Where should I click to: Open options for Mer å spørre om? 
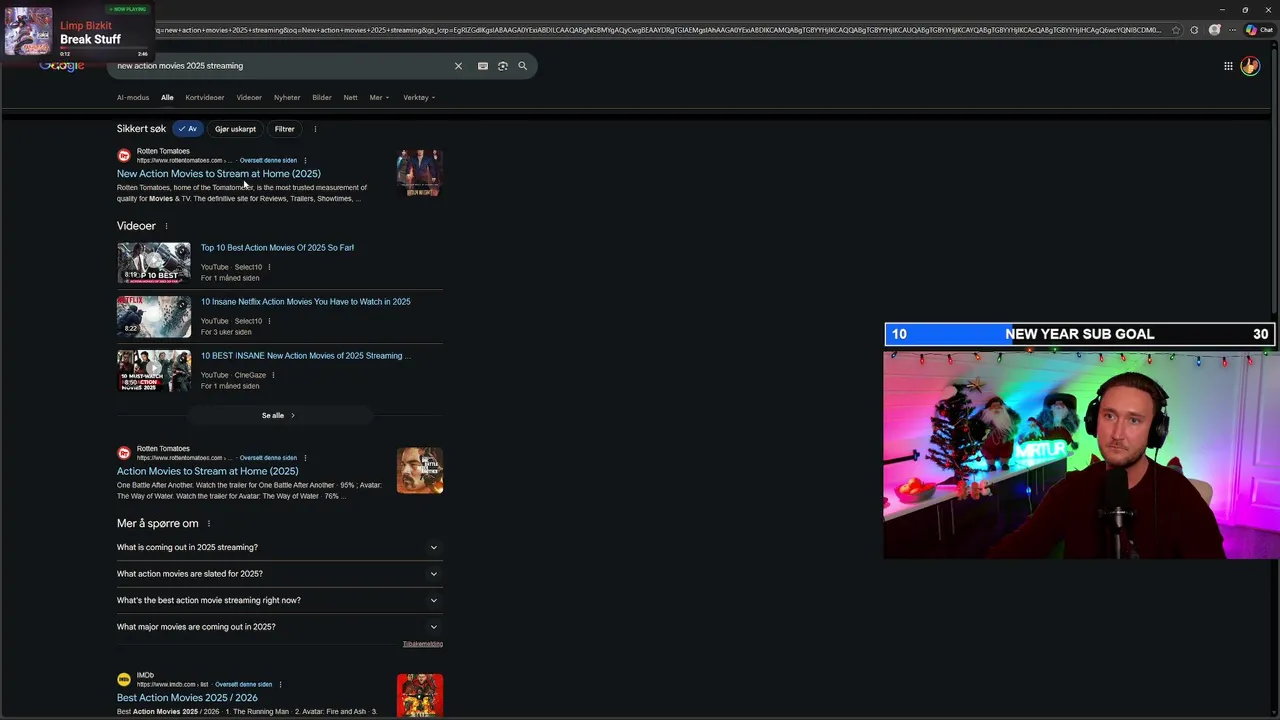(208, 524)
